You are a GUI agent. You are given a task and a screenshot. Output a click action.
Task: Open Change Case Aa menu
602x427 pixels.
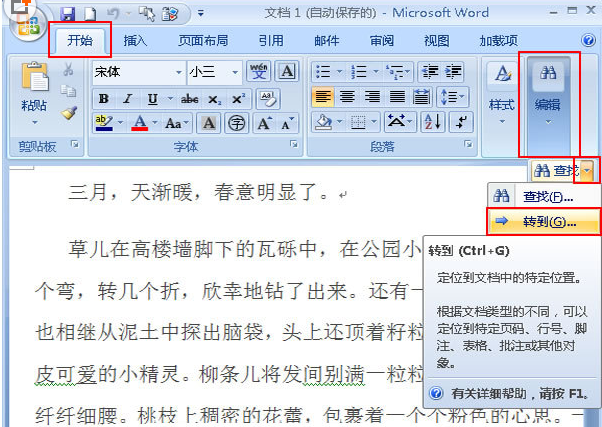(177, 124)
